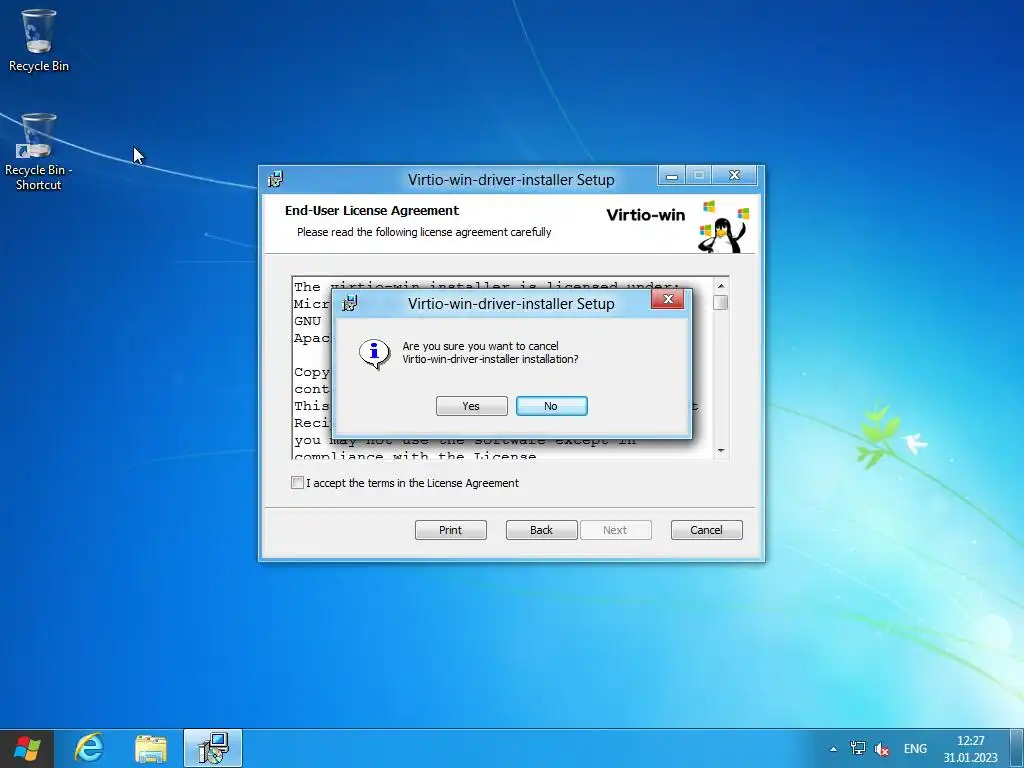Confirm cancellation with Yes button
The height and width of the screenshot is (768, 1024).
[472, 406]
